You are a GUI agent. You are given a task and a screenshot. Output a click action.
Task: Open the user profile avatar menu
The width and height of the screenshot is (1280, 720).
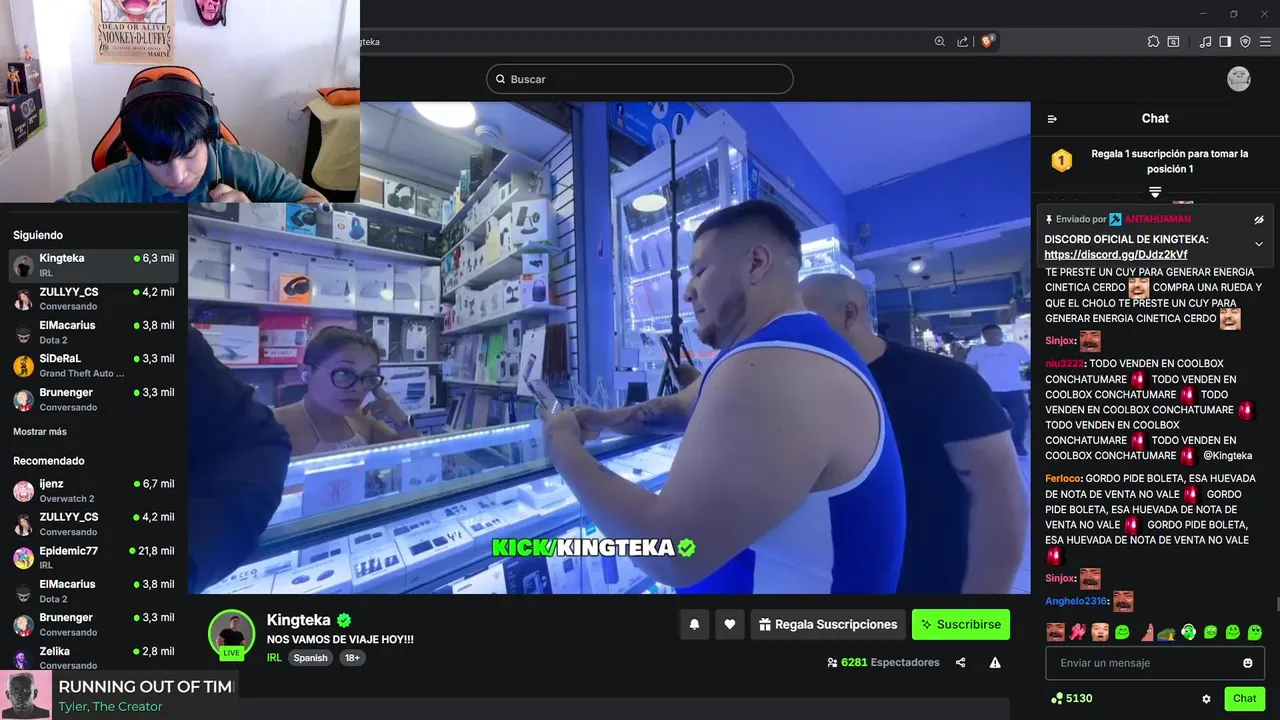pyautogui.click(x=1239, y=79)
